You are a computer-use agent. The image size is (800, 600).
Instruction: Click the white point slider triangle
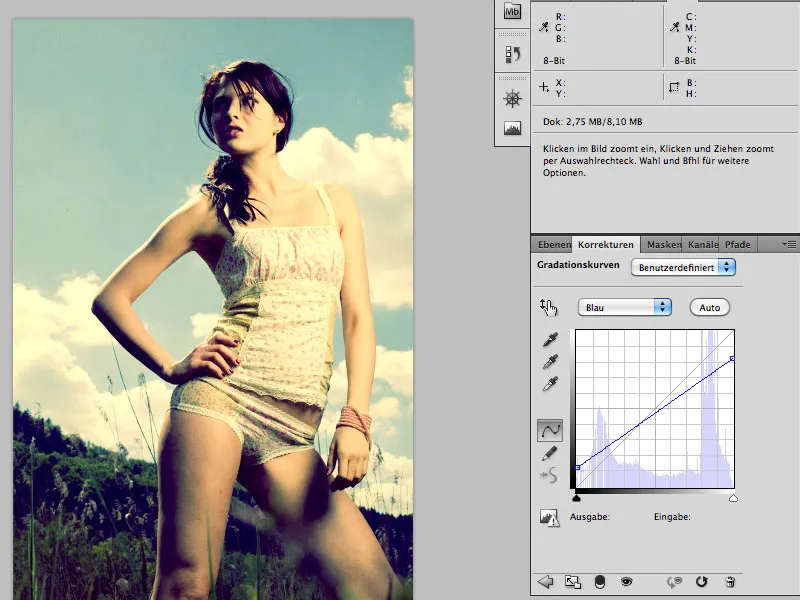pos(734,497)
